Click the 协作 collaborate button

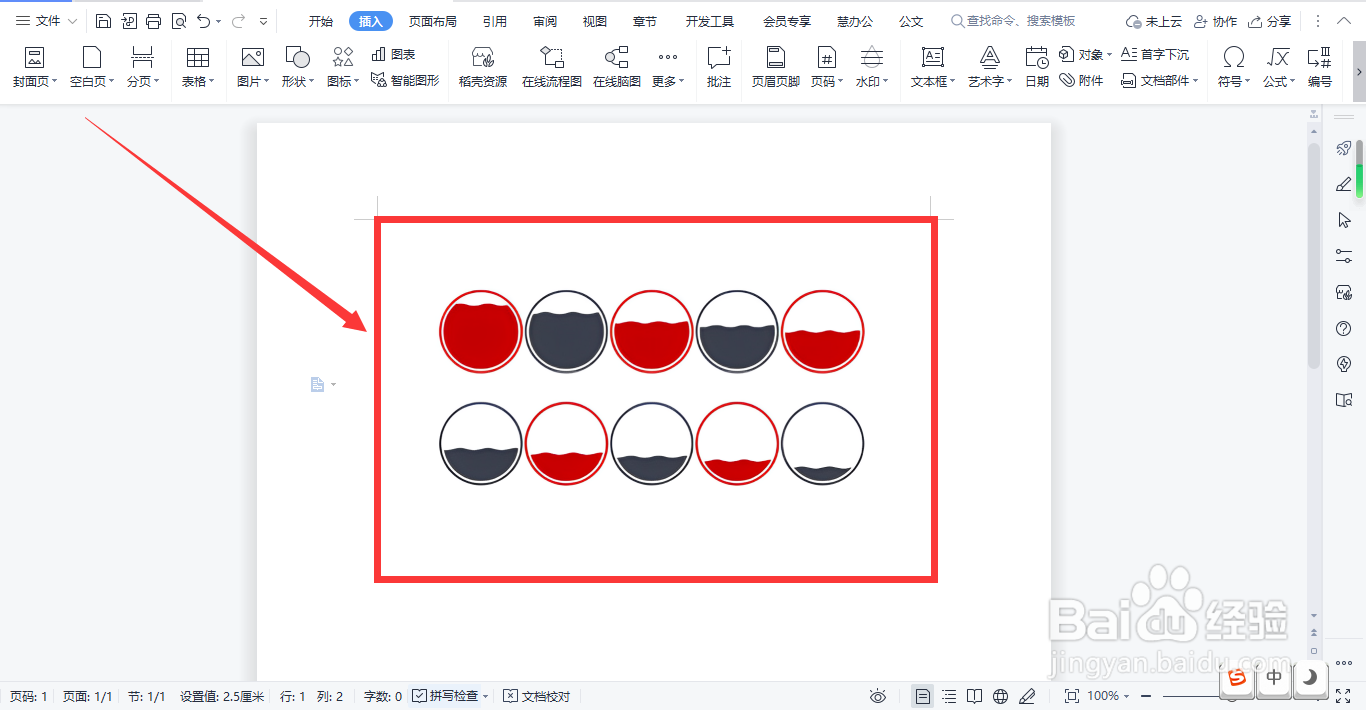point(1215,21)
